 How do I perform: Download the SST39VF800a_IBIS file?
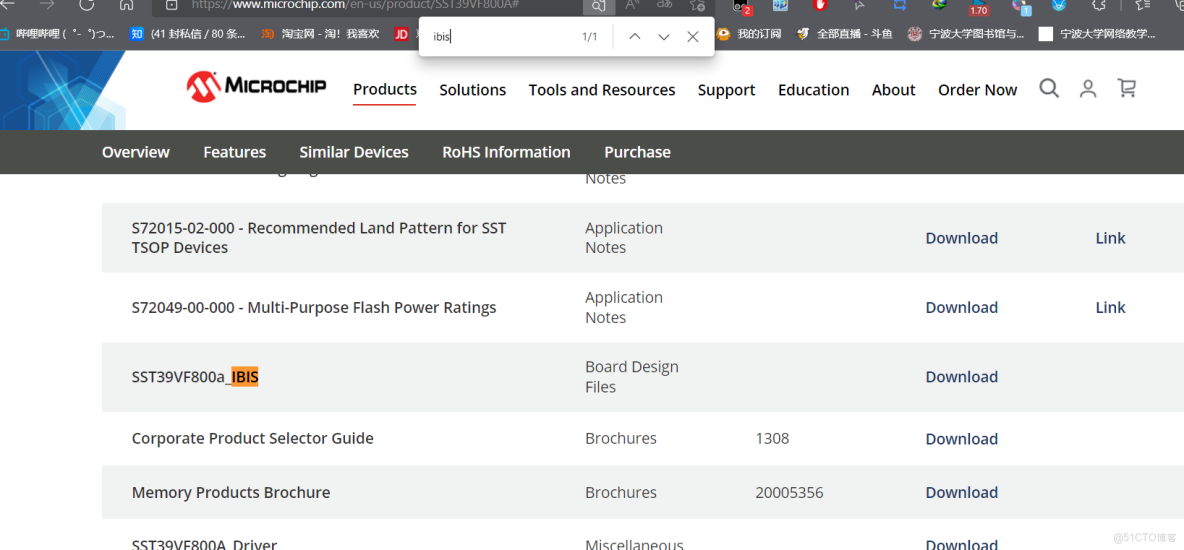click(961, 377)
